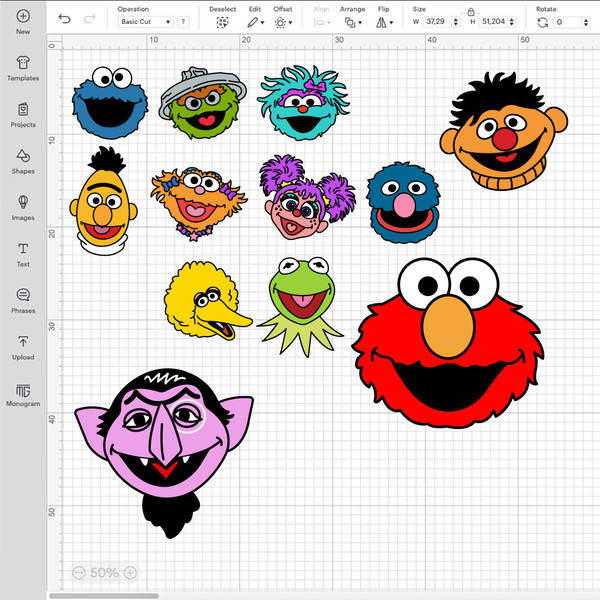Zoom out with the minus button

pos(79,572)
